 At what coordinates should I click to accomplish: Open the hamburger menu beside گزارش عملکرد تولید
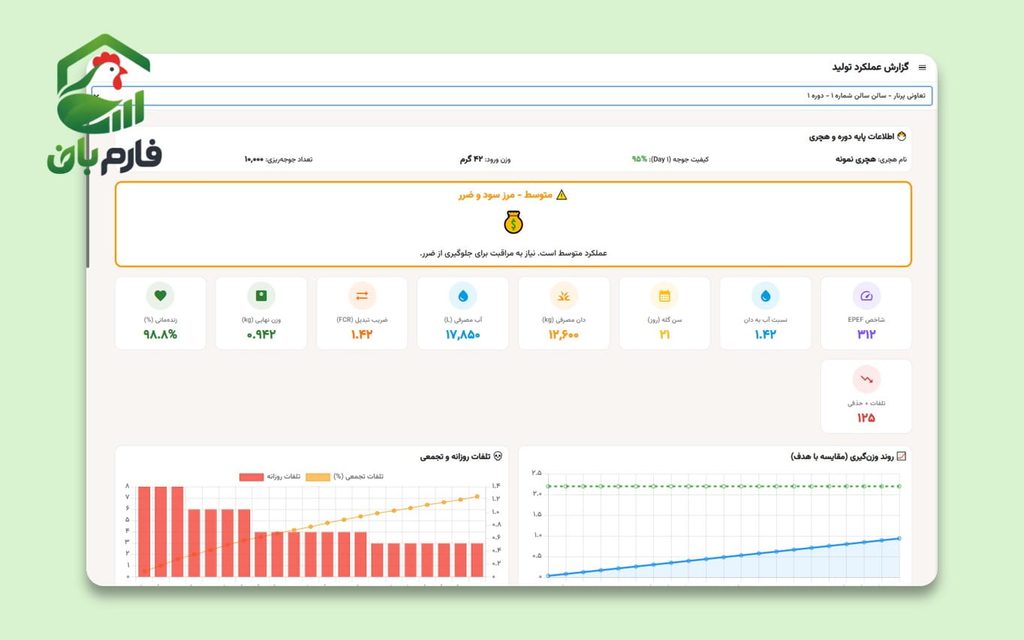click(922, 67)
